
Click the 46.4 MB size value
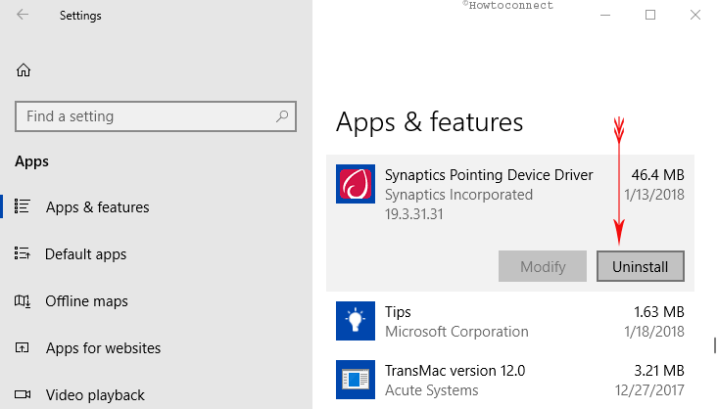pos(658,175)
